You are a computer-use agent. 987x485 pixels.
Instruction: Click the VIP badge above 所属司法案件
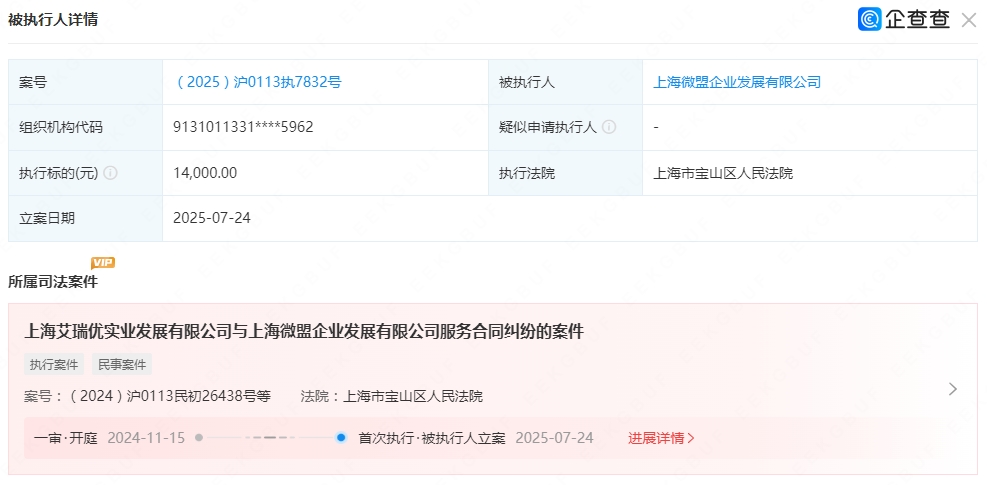coord(103,263)
